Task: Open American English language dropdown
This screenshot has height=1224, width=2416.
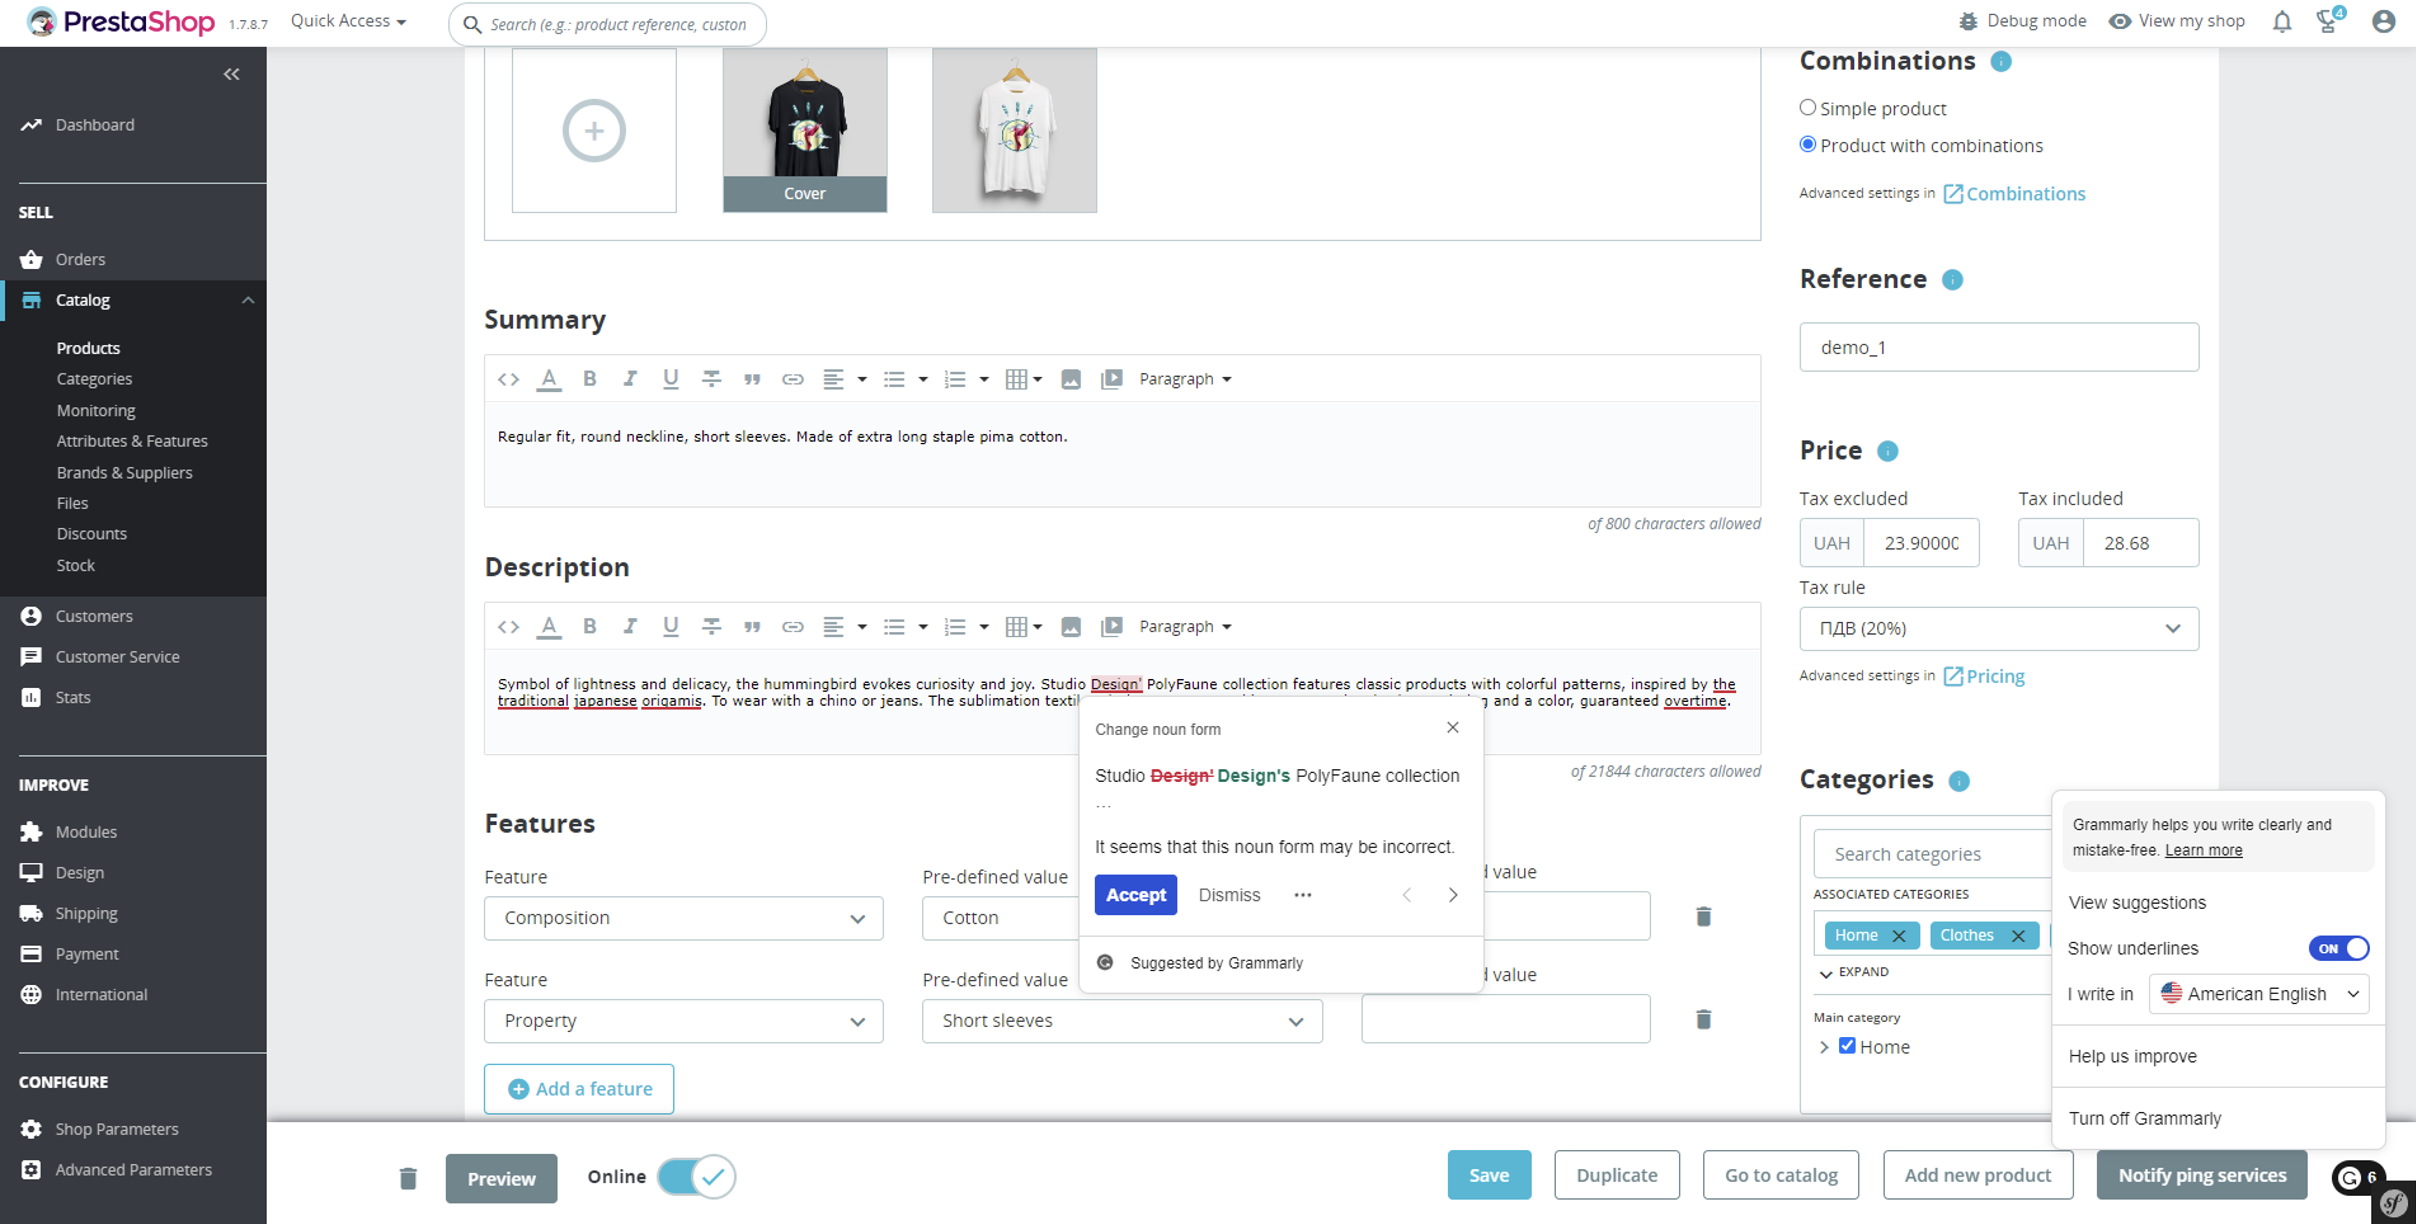Action: (2259, 994)
